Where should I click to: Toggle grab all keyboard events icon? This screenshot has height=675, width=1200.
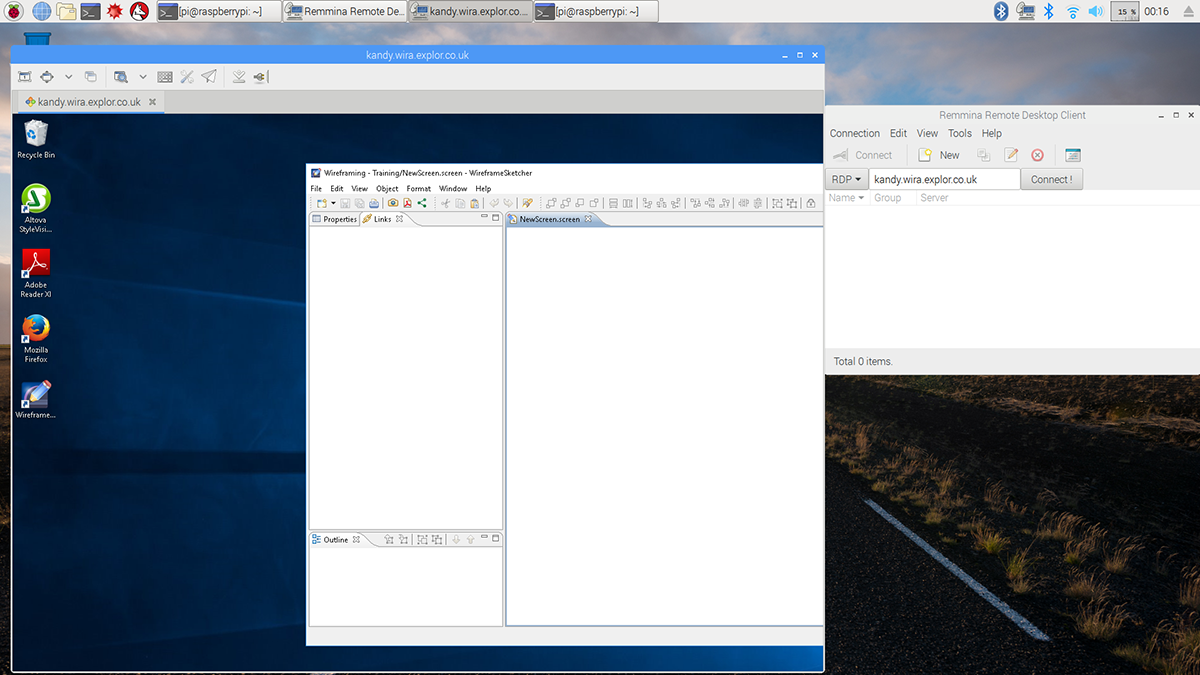tap(165, 77)
